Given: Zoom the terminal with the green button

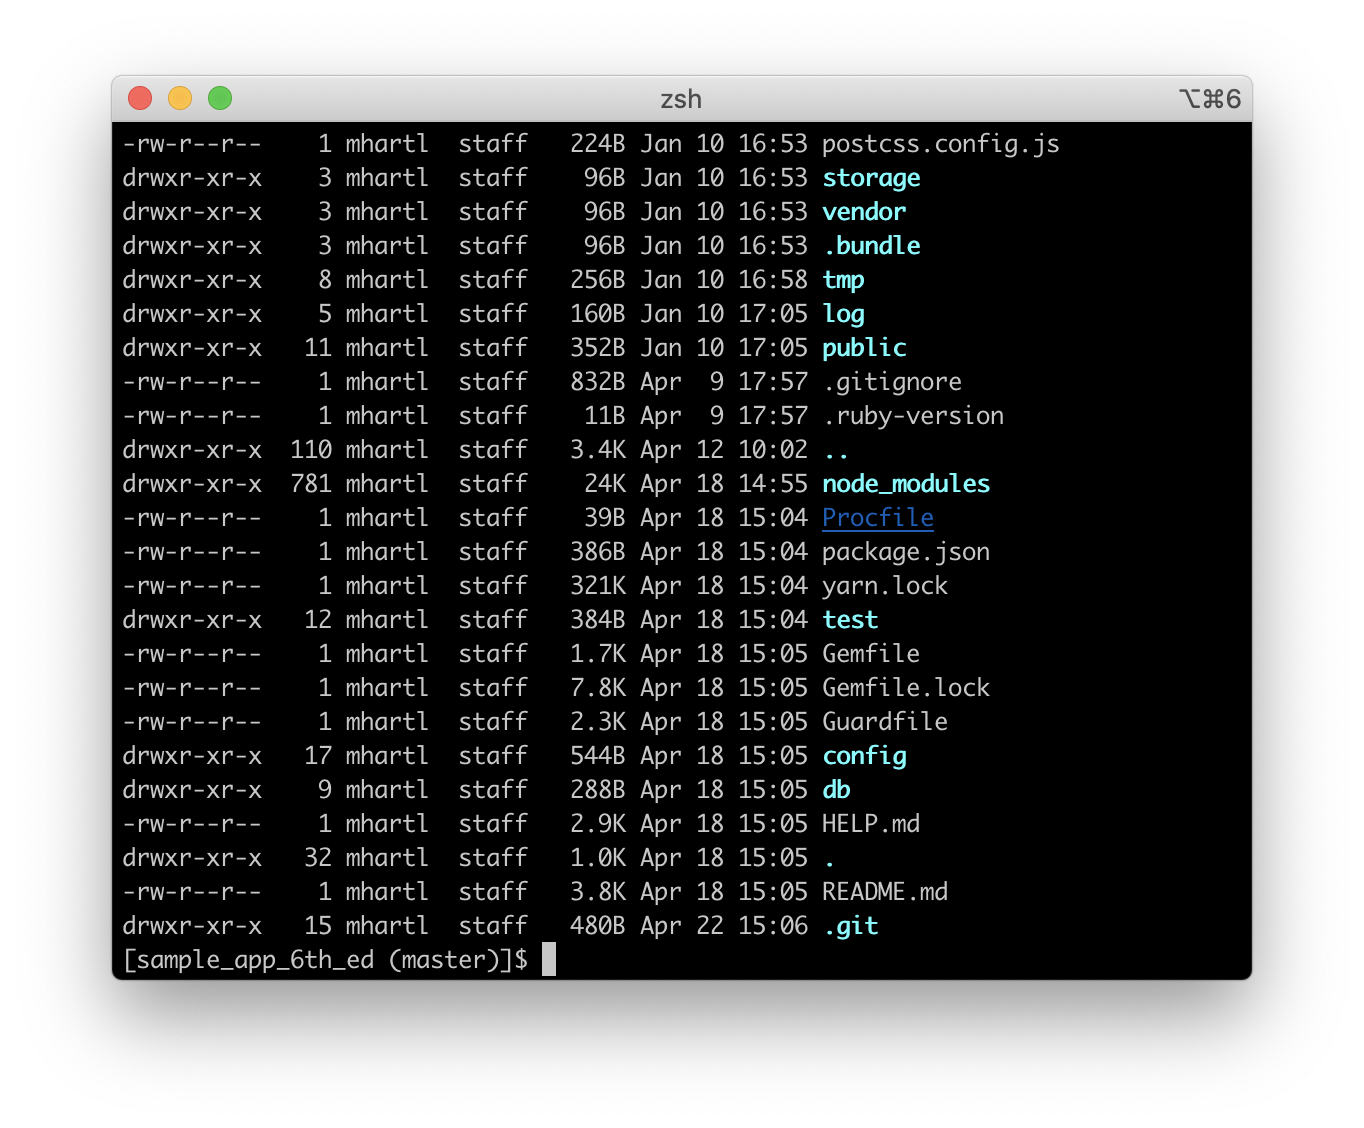Looking at the screenshot, I should coord(220,98).
